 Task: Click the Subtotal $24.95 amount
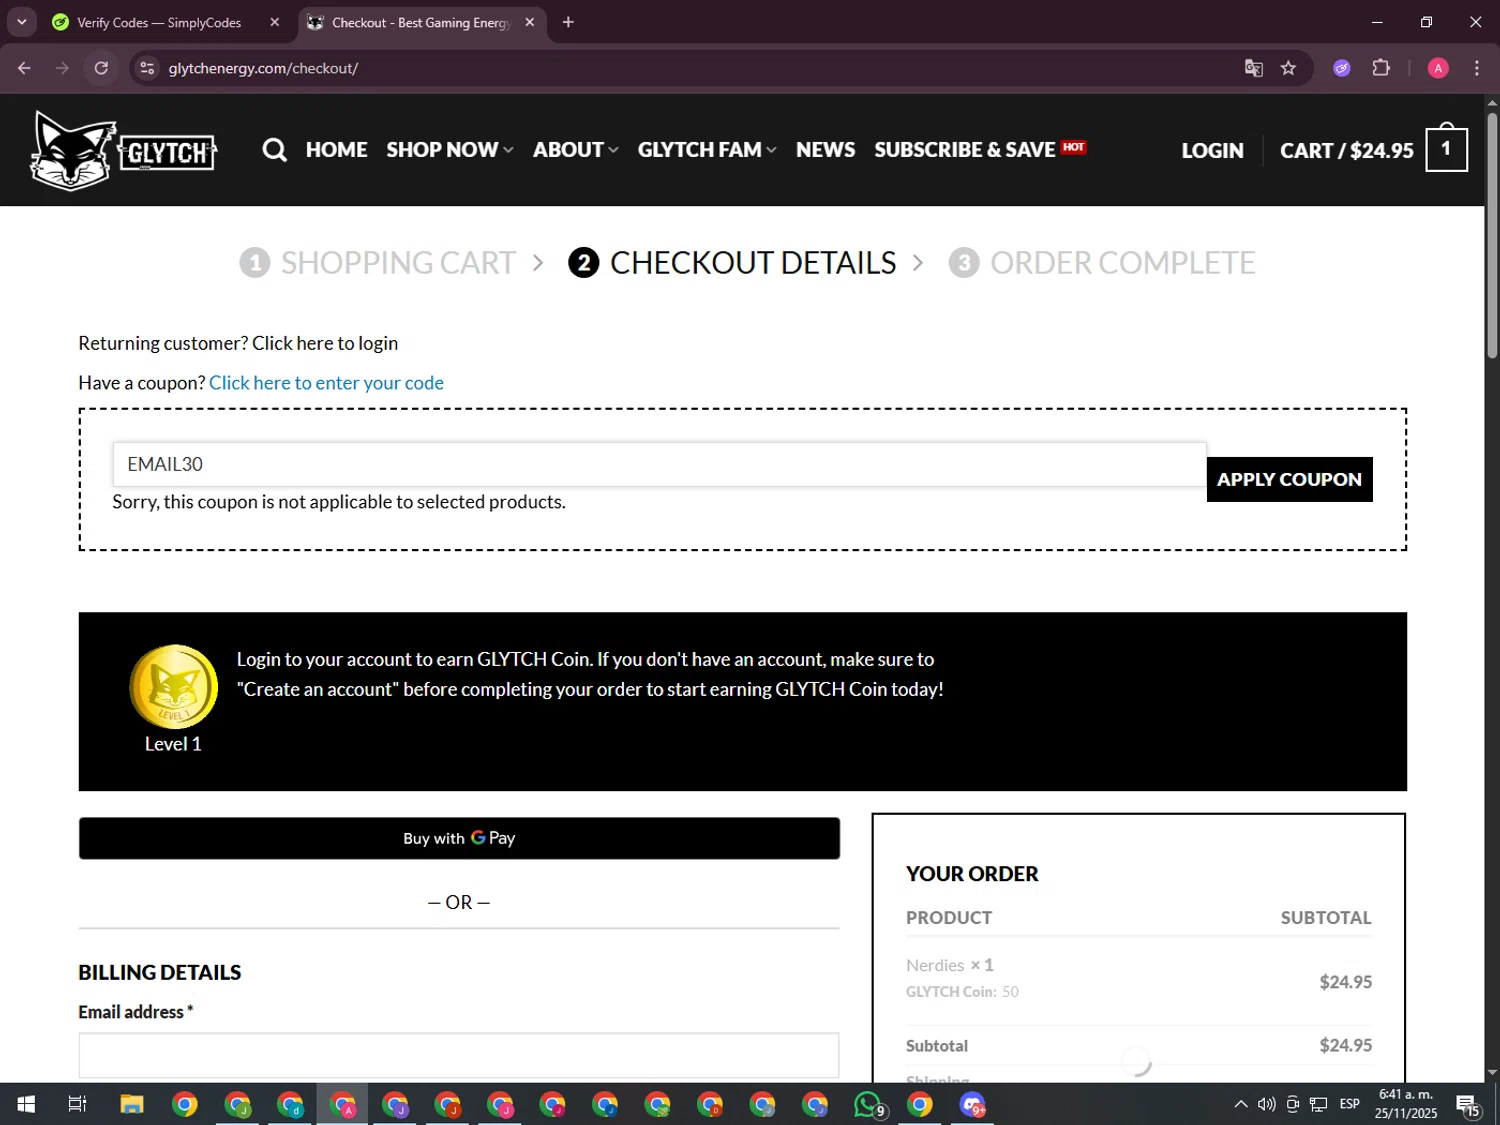[x=1345, y=1045]
